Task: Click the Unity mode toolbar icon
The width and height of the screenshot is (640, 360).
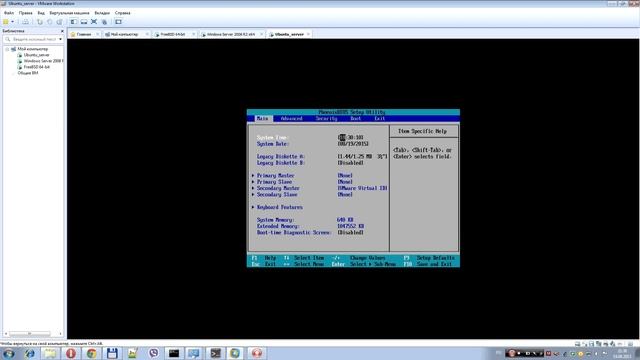Action: point(104,22)
